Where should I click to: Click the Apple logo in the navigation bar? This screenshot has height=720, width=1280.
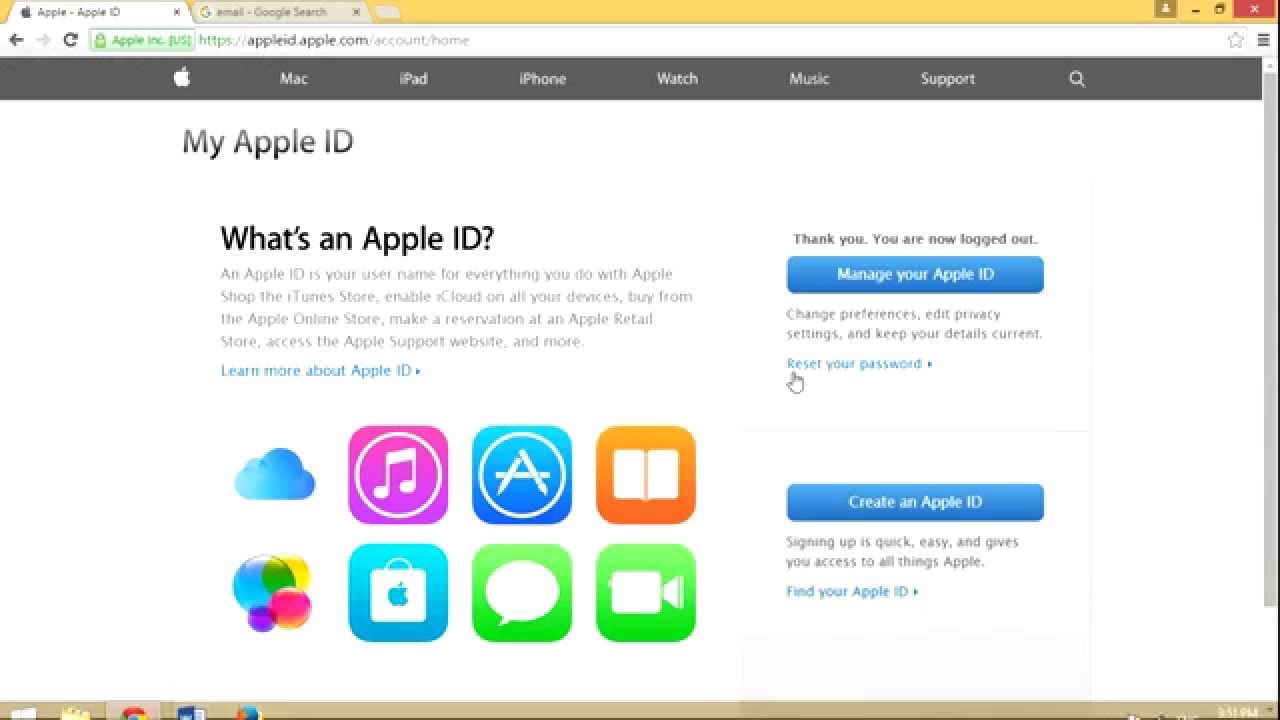[x=182, y=78]
